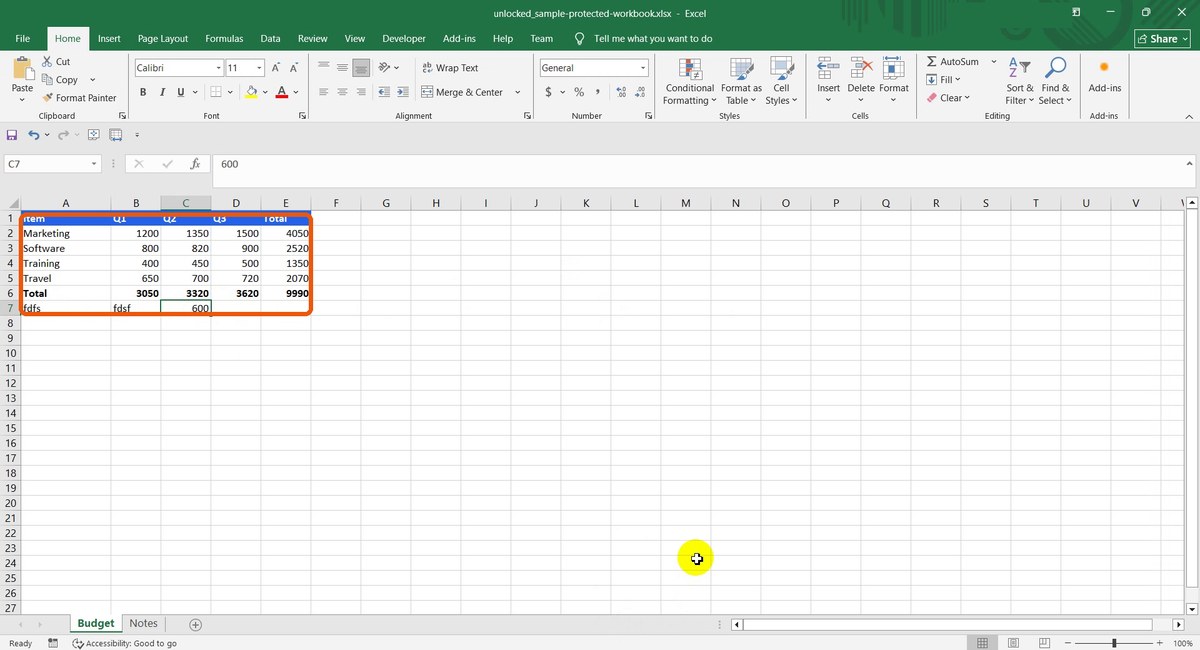Switch to Page Layout view in status bar
The width and height of the screenshot is (1200, 650).
tap(1013, 643)
